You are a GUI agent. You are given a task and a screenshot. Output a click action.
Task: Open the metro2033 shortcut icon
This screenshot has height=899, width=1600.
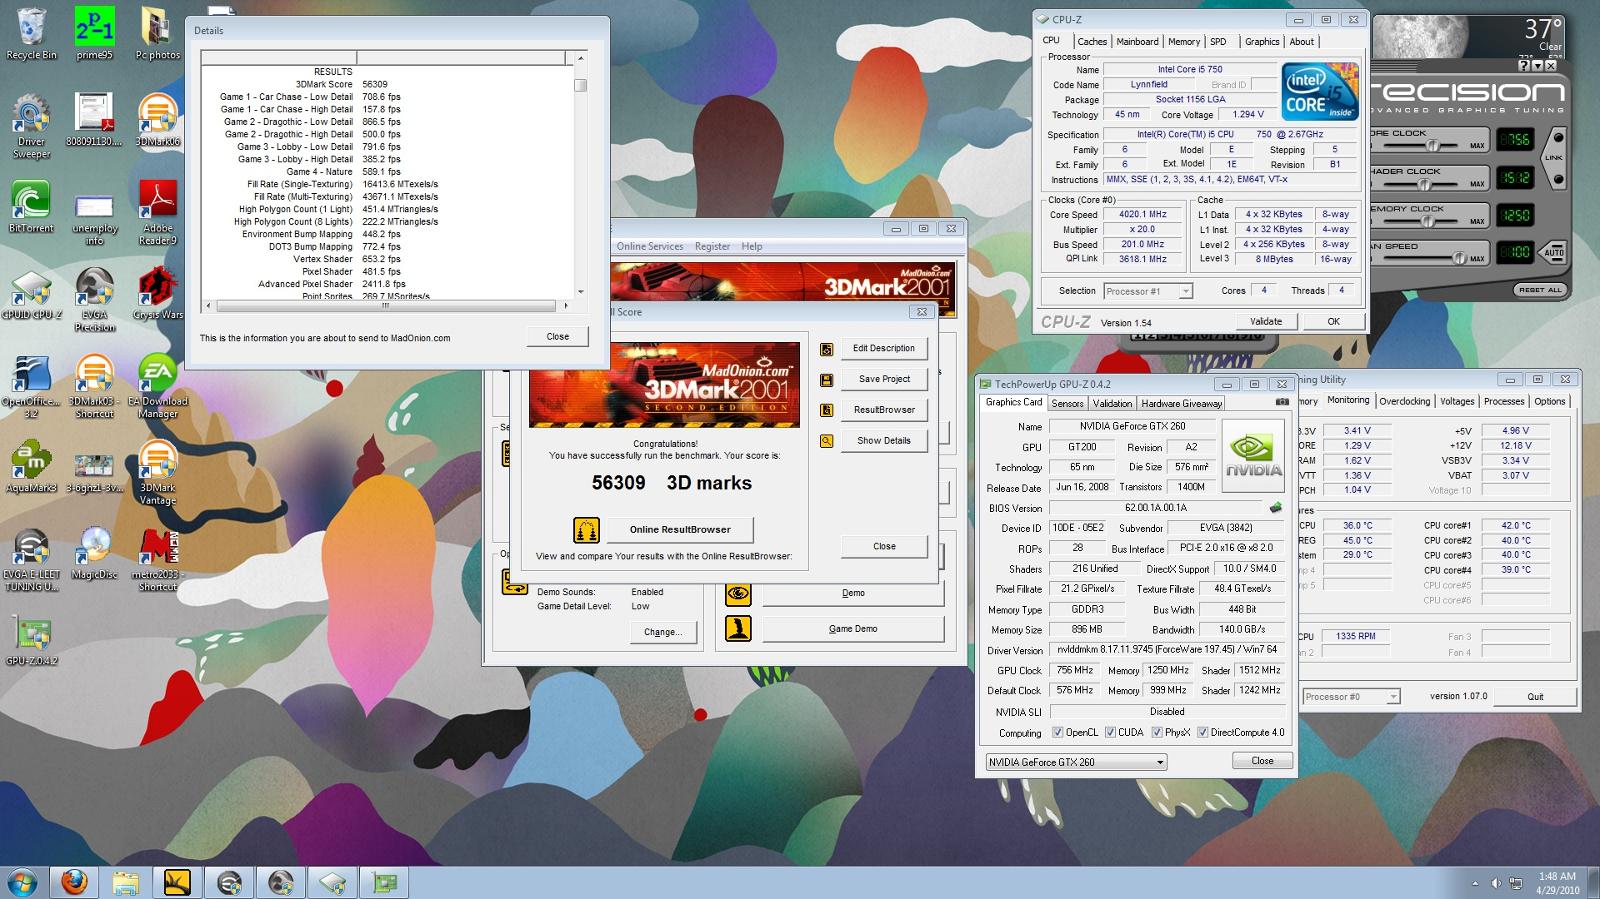pyautogui.click(x=157, y=560)
